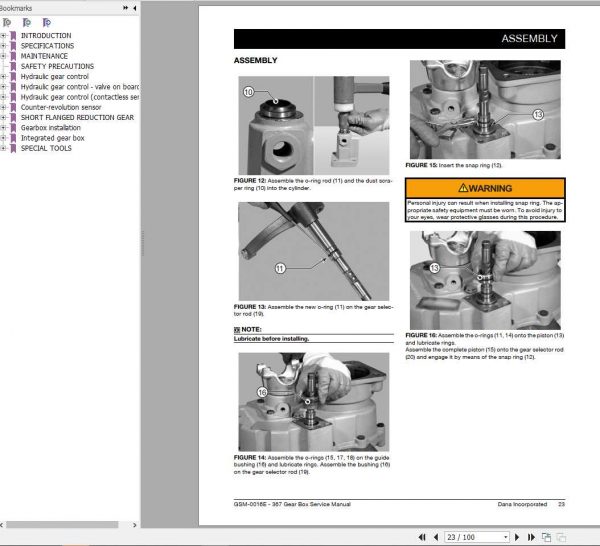Click the previous view icon beside last-page arrow
This screenshot has height=546, width=600.
546,537
